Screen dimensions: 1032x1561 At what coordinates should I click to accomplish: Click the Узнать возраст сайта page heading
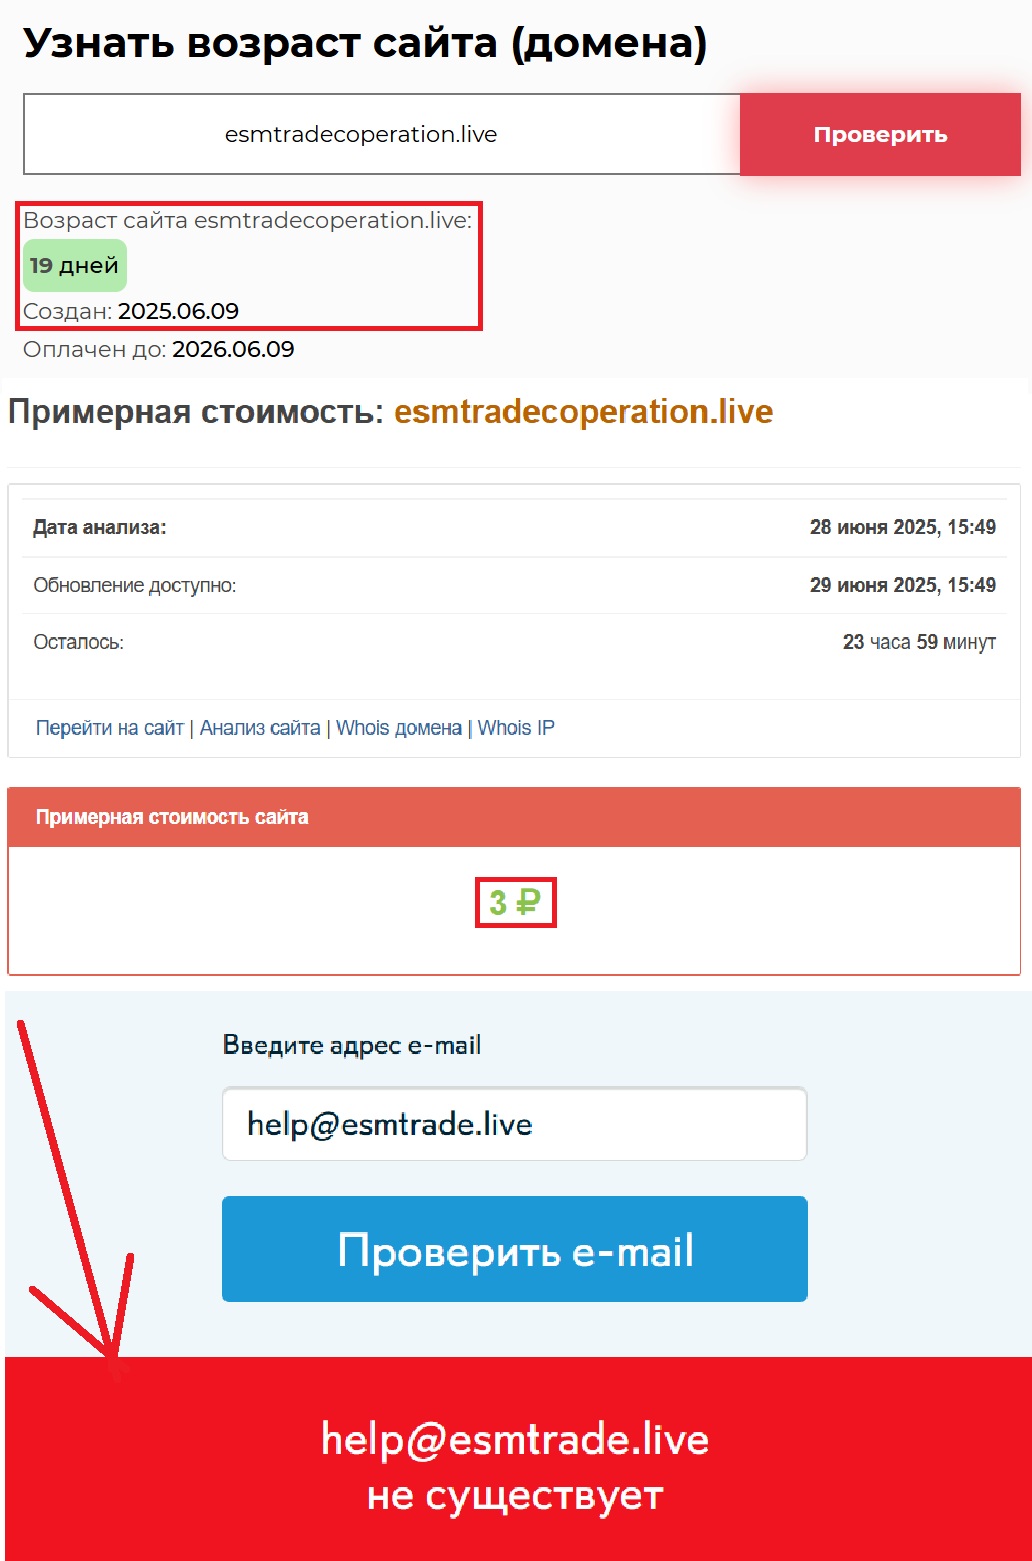click(365, 43)
